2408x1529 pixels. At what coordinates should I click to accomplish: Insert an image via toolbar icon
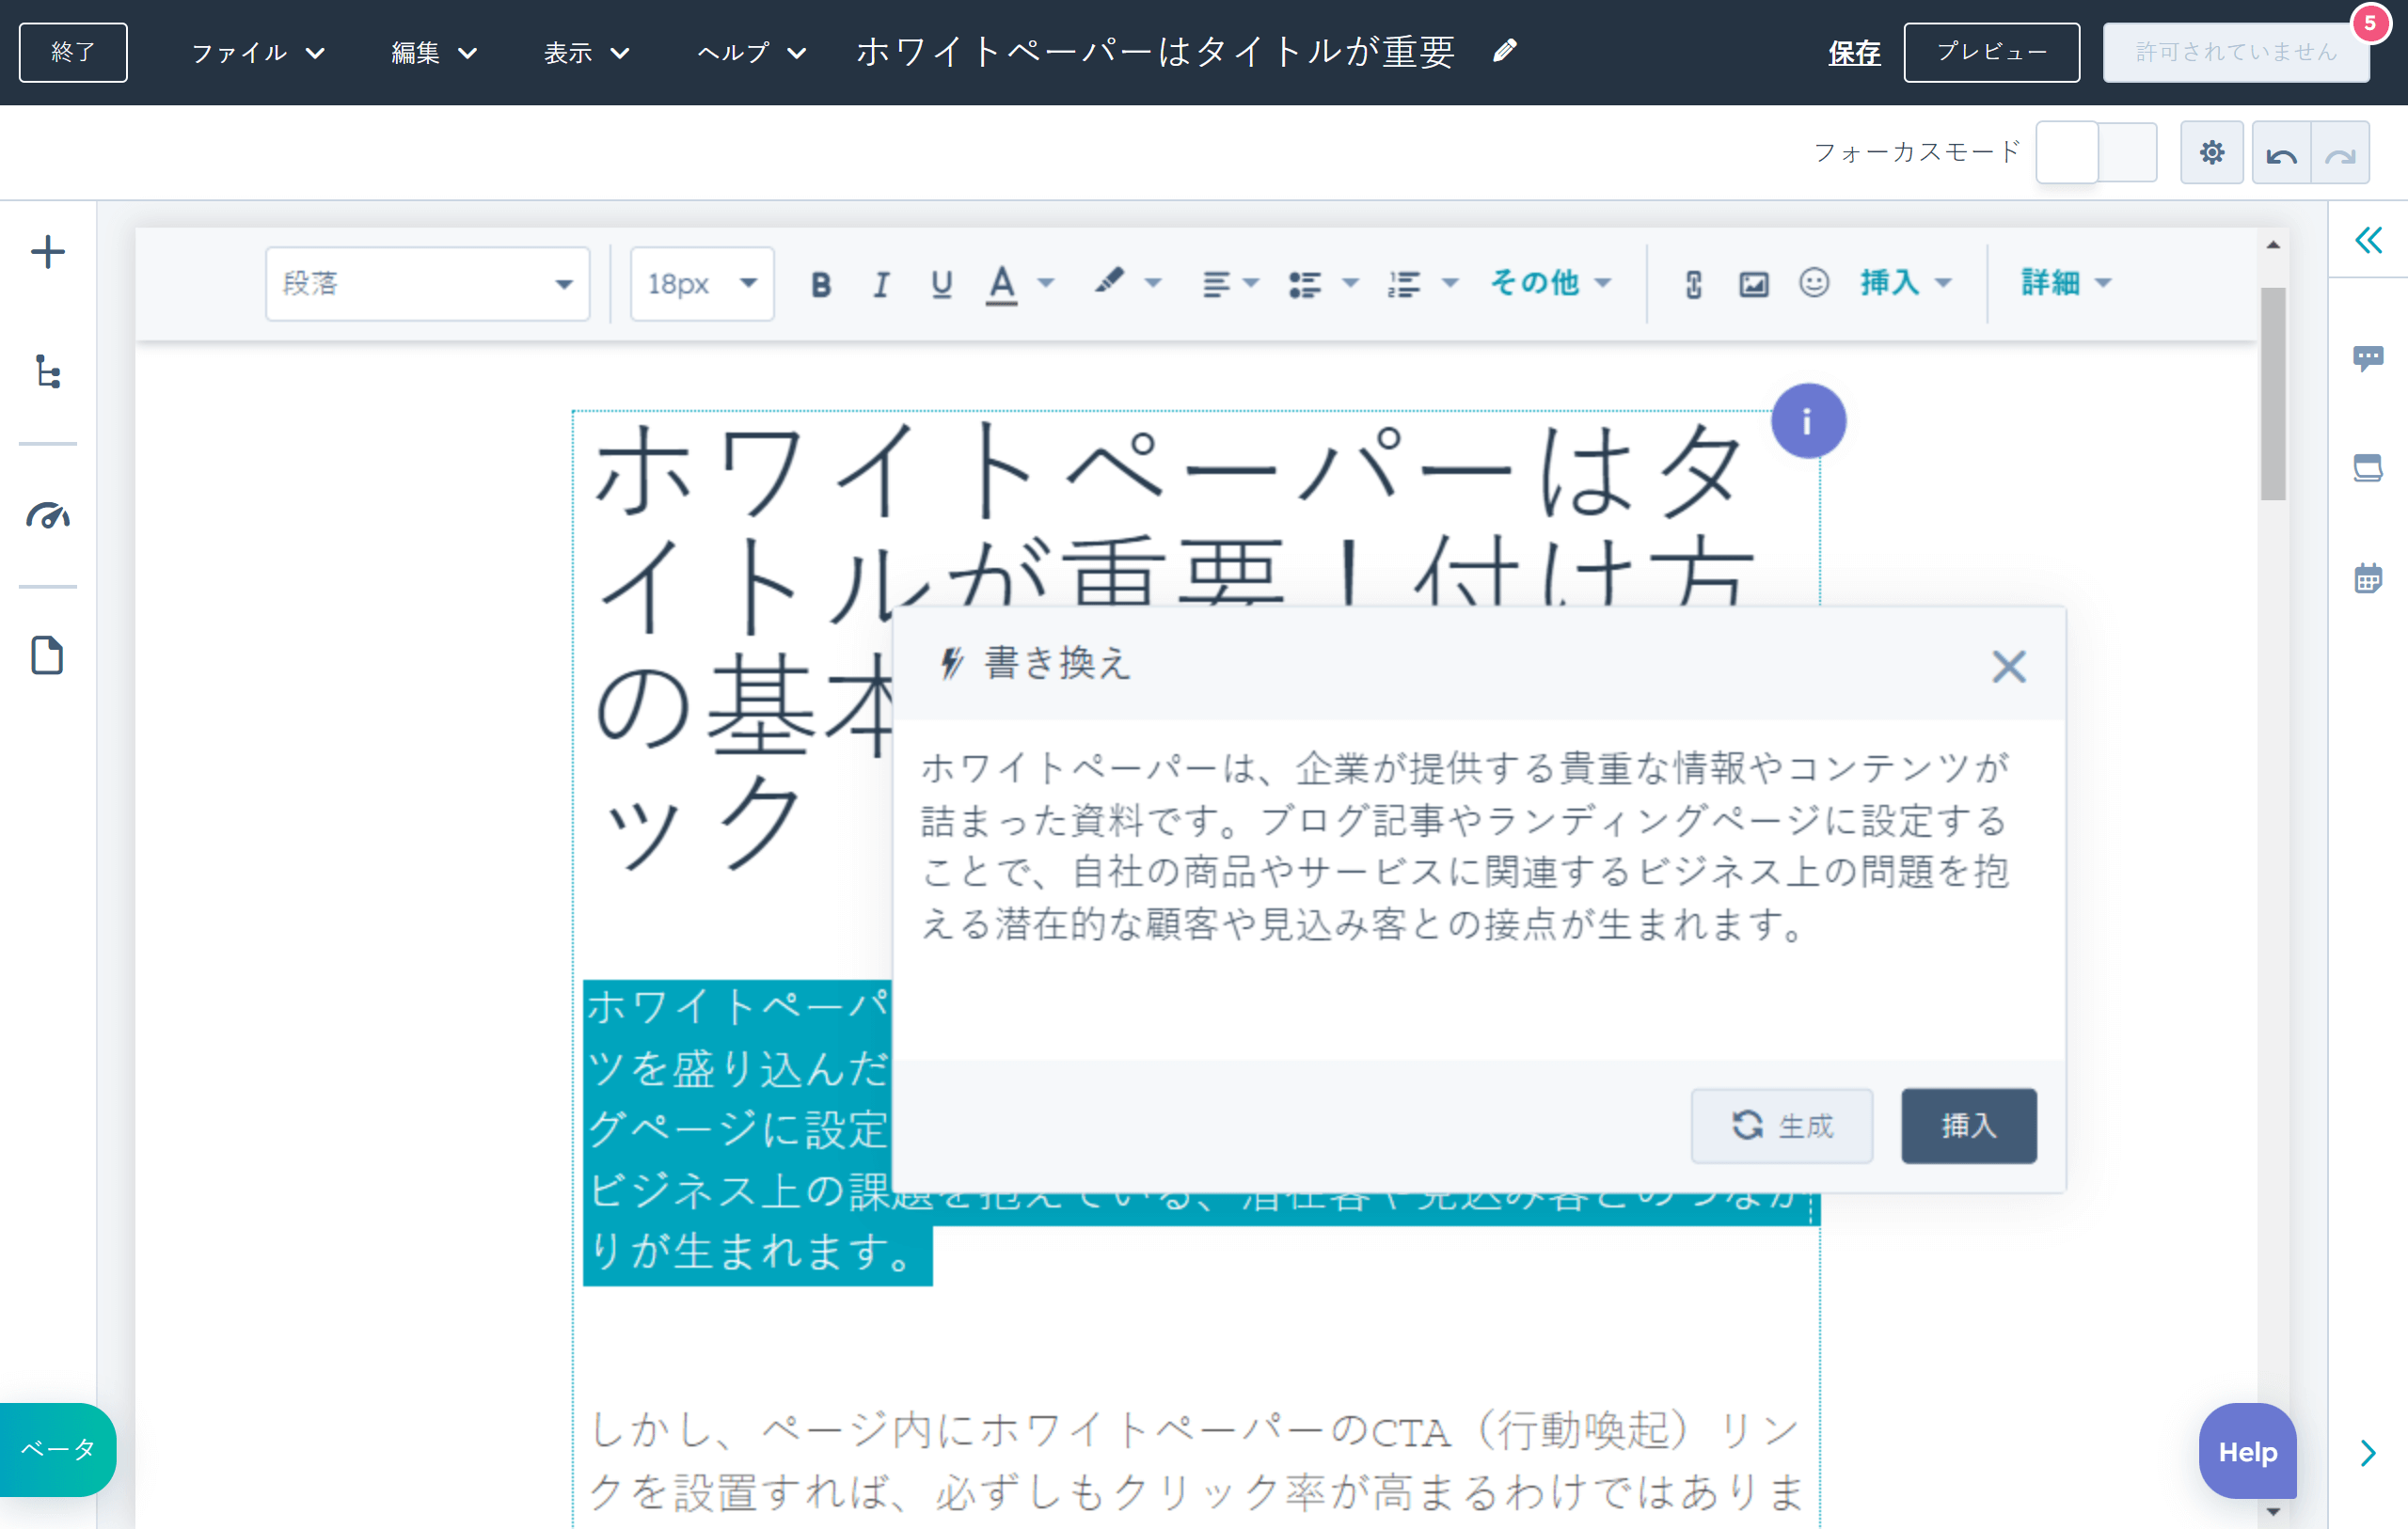(1754, 284)
